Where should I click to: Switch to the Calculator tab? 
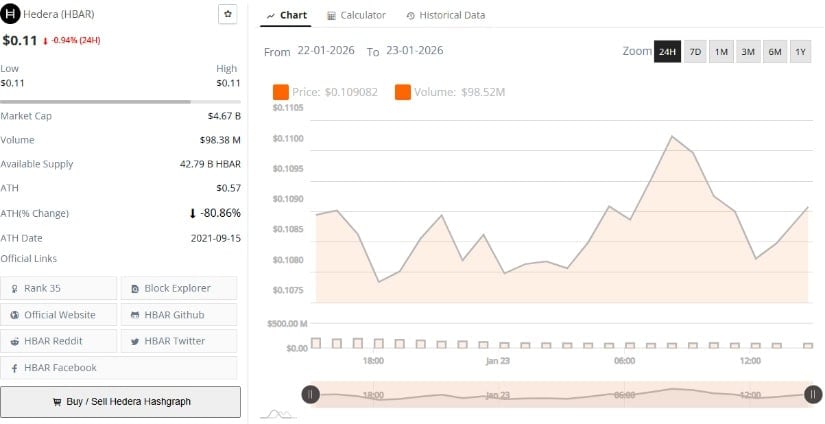click(x=356, y=16)
